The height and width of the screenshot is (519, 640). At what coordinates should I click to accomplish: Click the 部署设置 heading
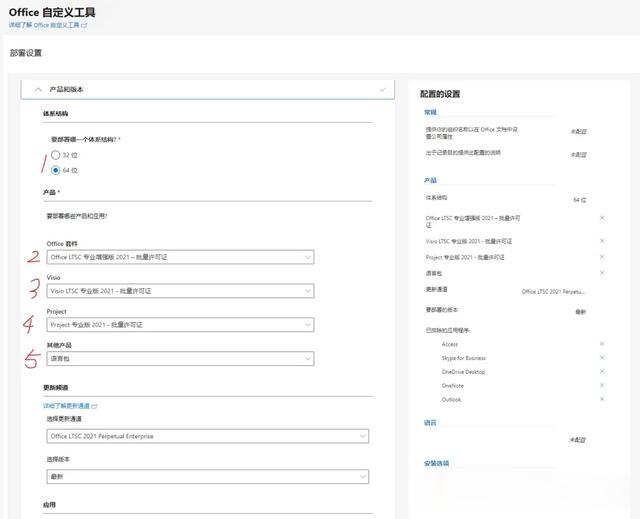pos(26,53)
